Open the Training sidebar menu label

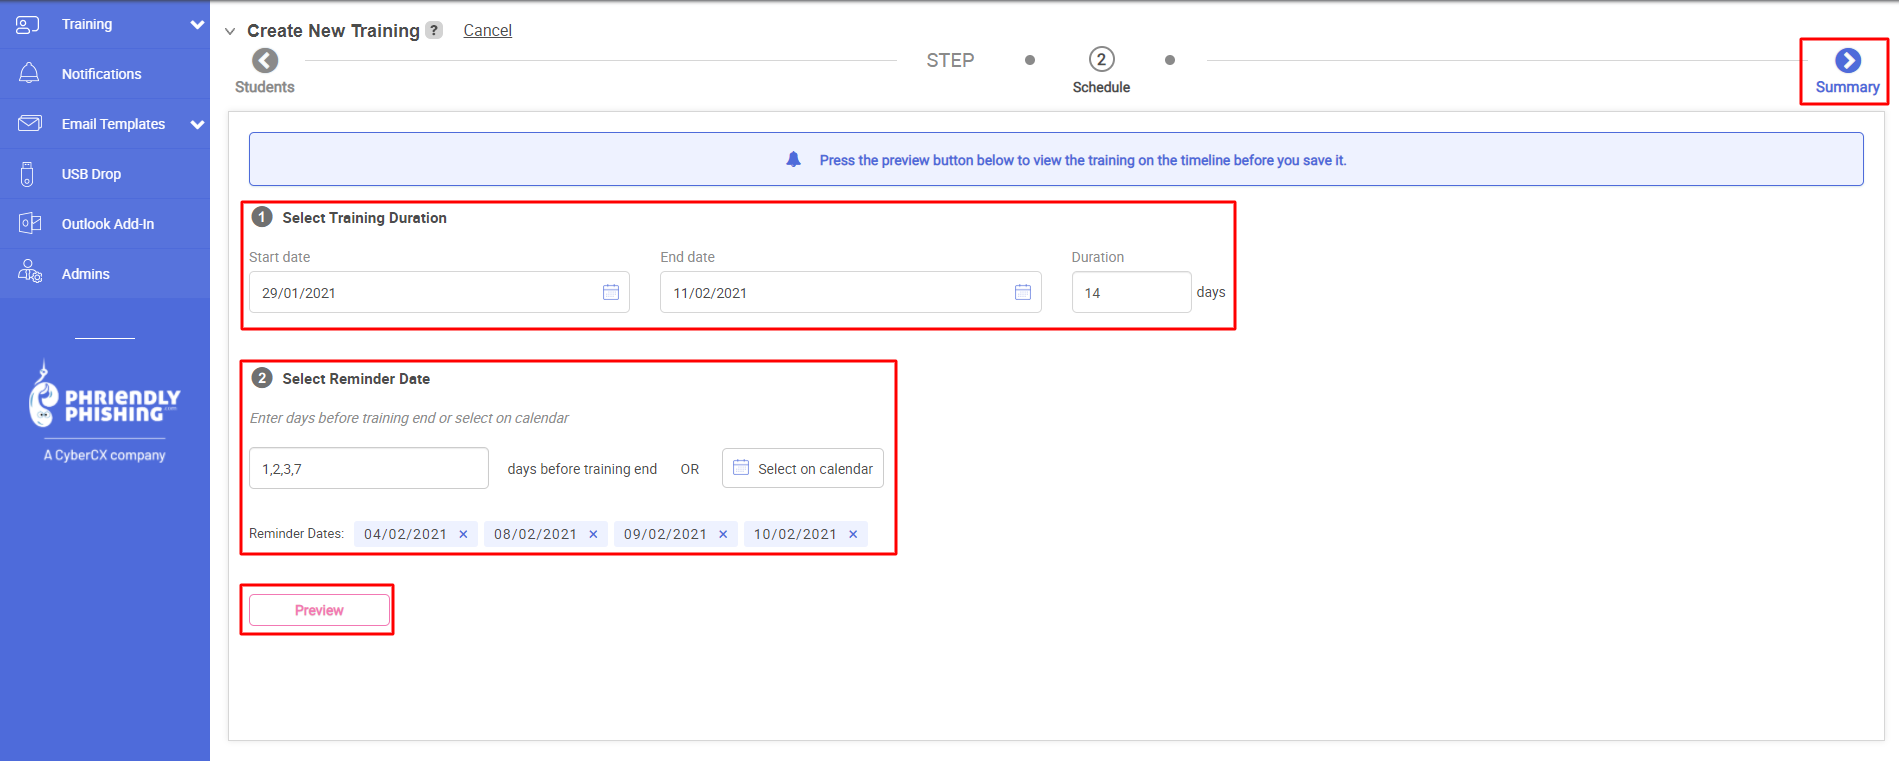coord(87,24)
